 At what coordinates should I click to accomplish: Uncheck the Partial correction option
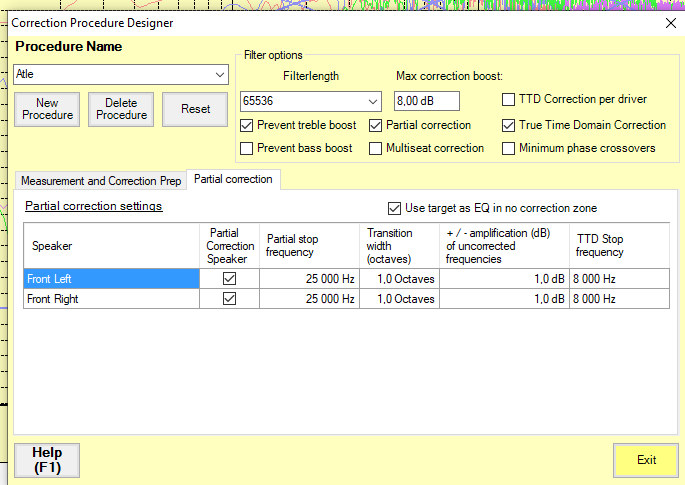(376, 126)
